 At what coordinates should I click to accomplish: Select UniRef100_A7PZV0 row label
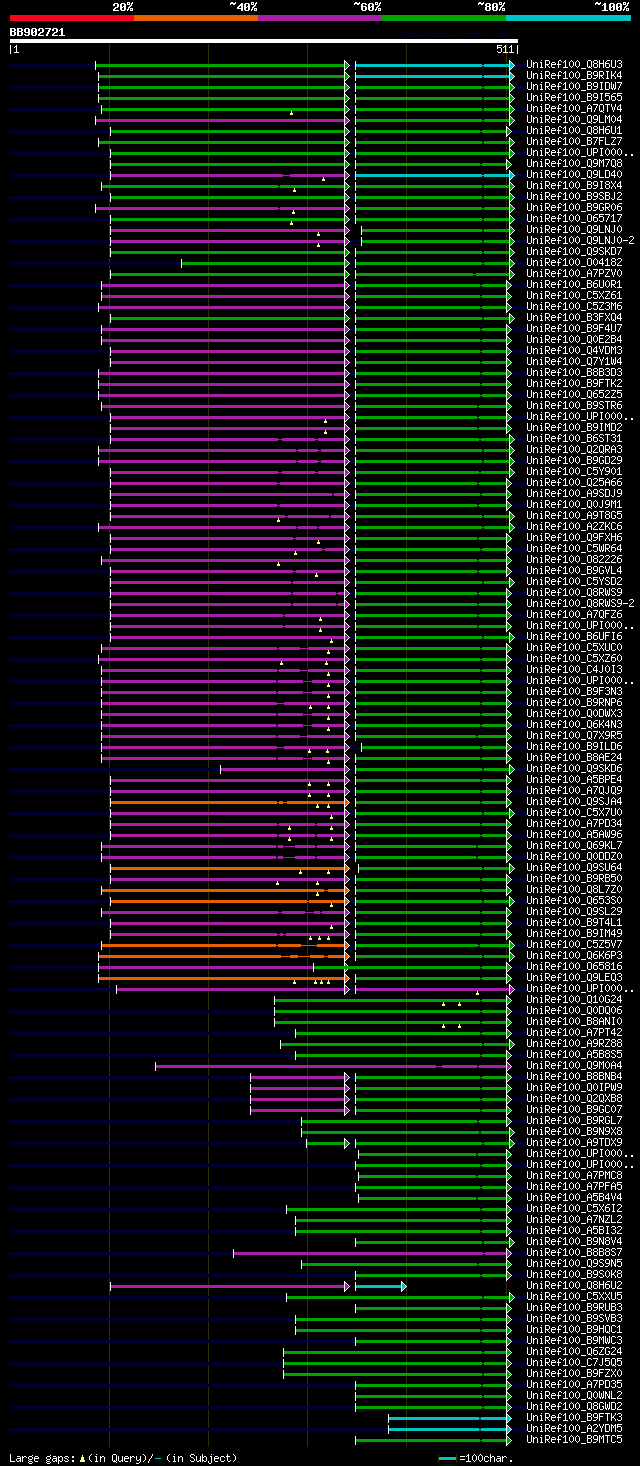click(574, 273)
